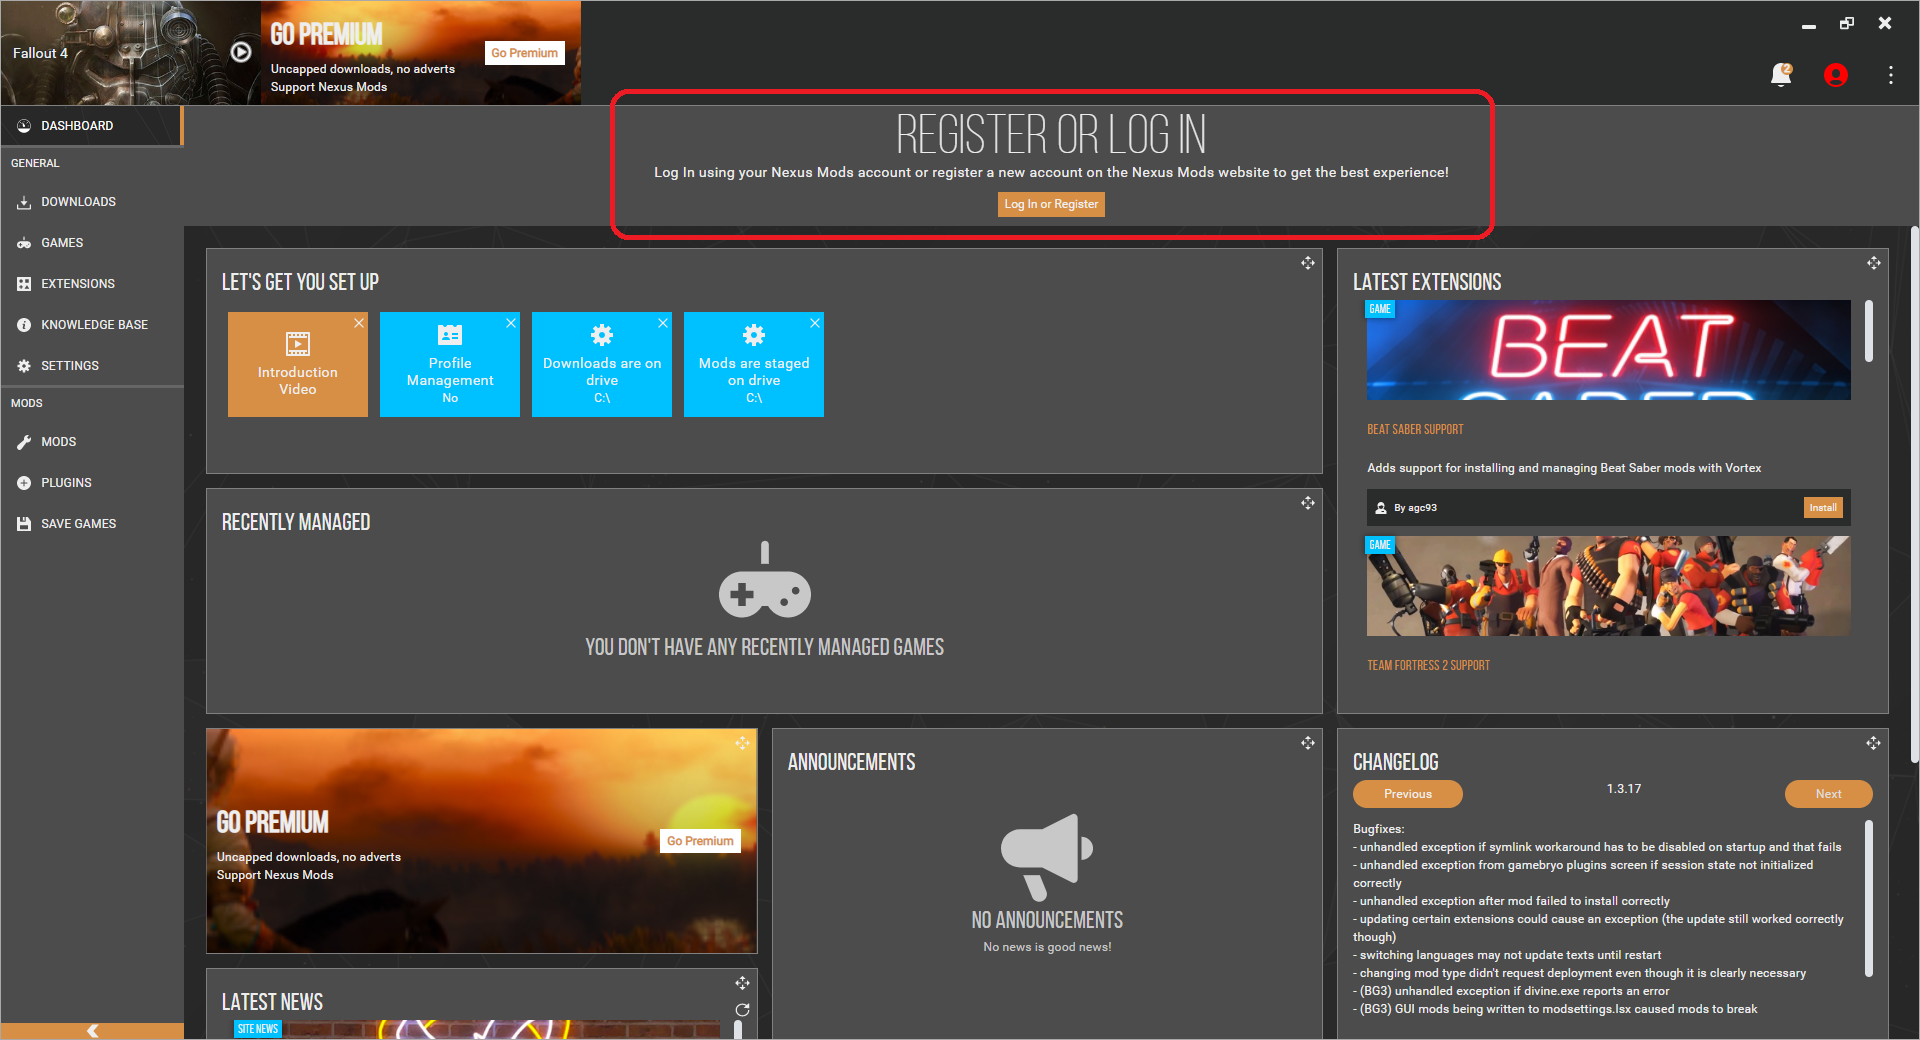Dismiss the Profile Management tile
1920x1040 pixels.
click(511, 323)
